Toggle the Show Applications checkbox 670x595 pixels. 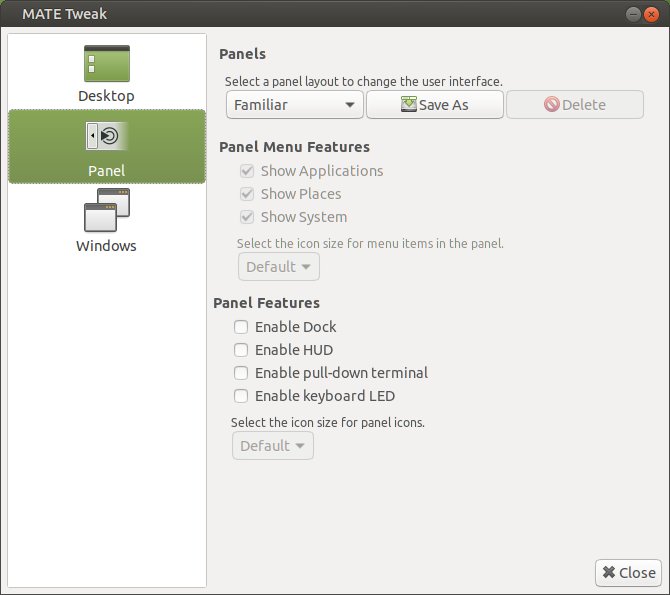pos(247,171)
